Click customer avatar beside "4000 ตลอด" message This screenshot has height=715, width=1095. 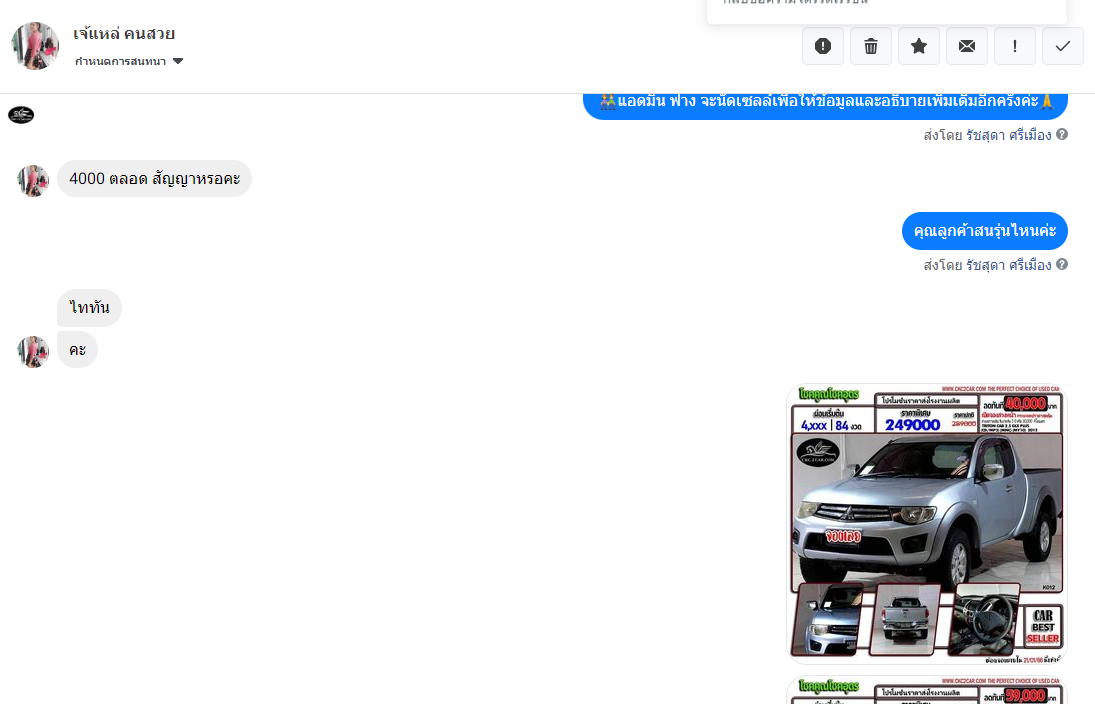tap(33, 181)
